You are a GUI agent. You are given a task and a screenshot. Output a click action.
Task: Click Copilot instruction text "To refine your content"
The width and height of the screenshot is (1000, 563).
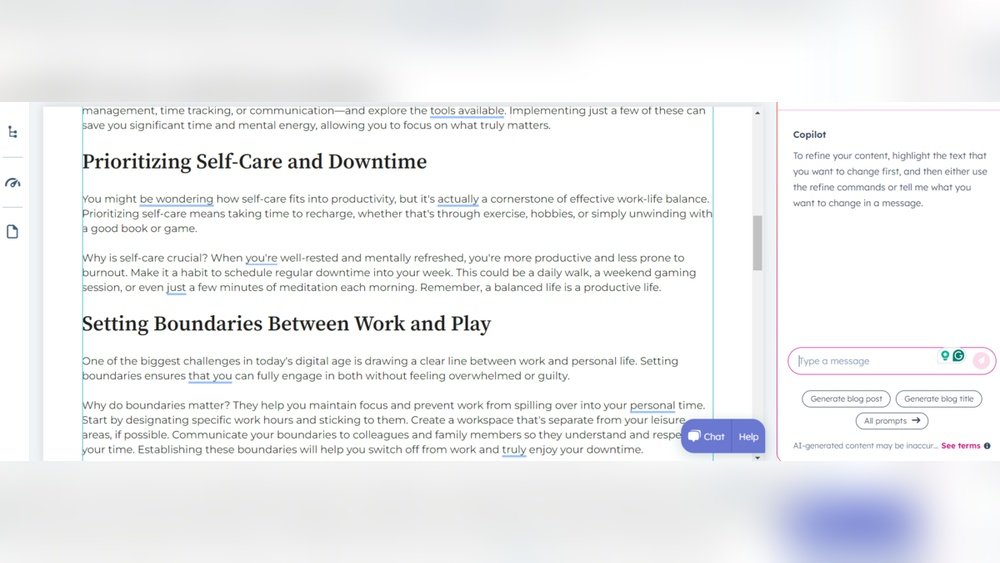pos(890,179)
